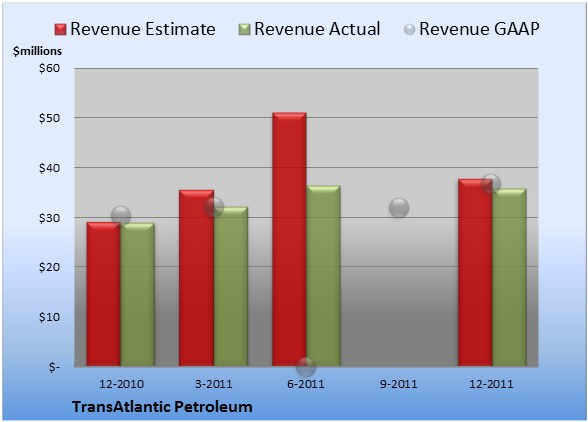This screenshot has width=588, height=422.
Task: Click the green actual bar for 3-2011
Action: tap(231, 286)
